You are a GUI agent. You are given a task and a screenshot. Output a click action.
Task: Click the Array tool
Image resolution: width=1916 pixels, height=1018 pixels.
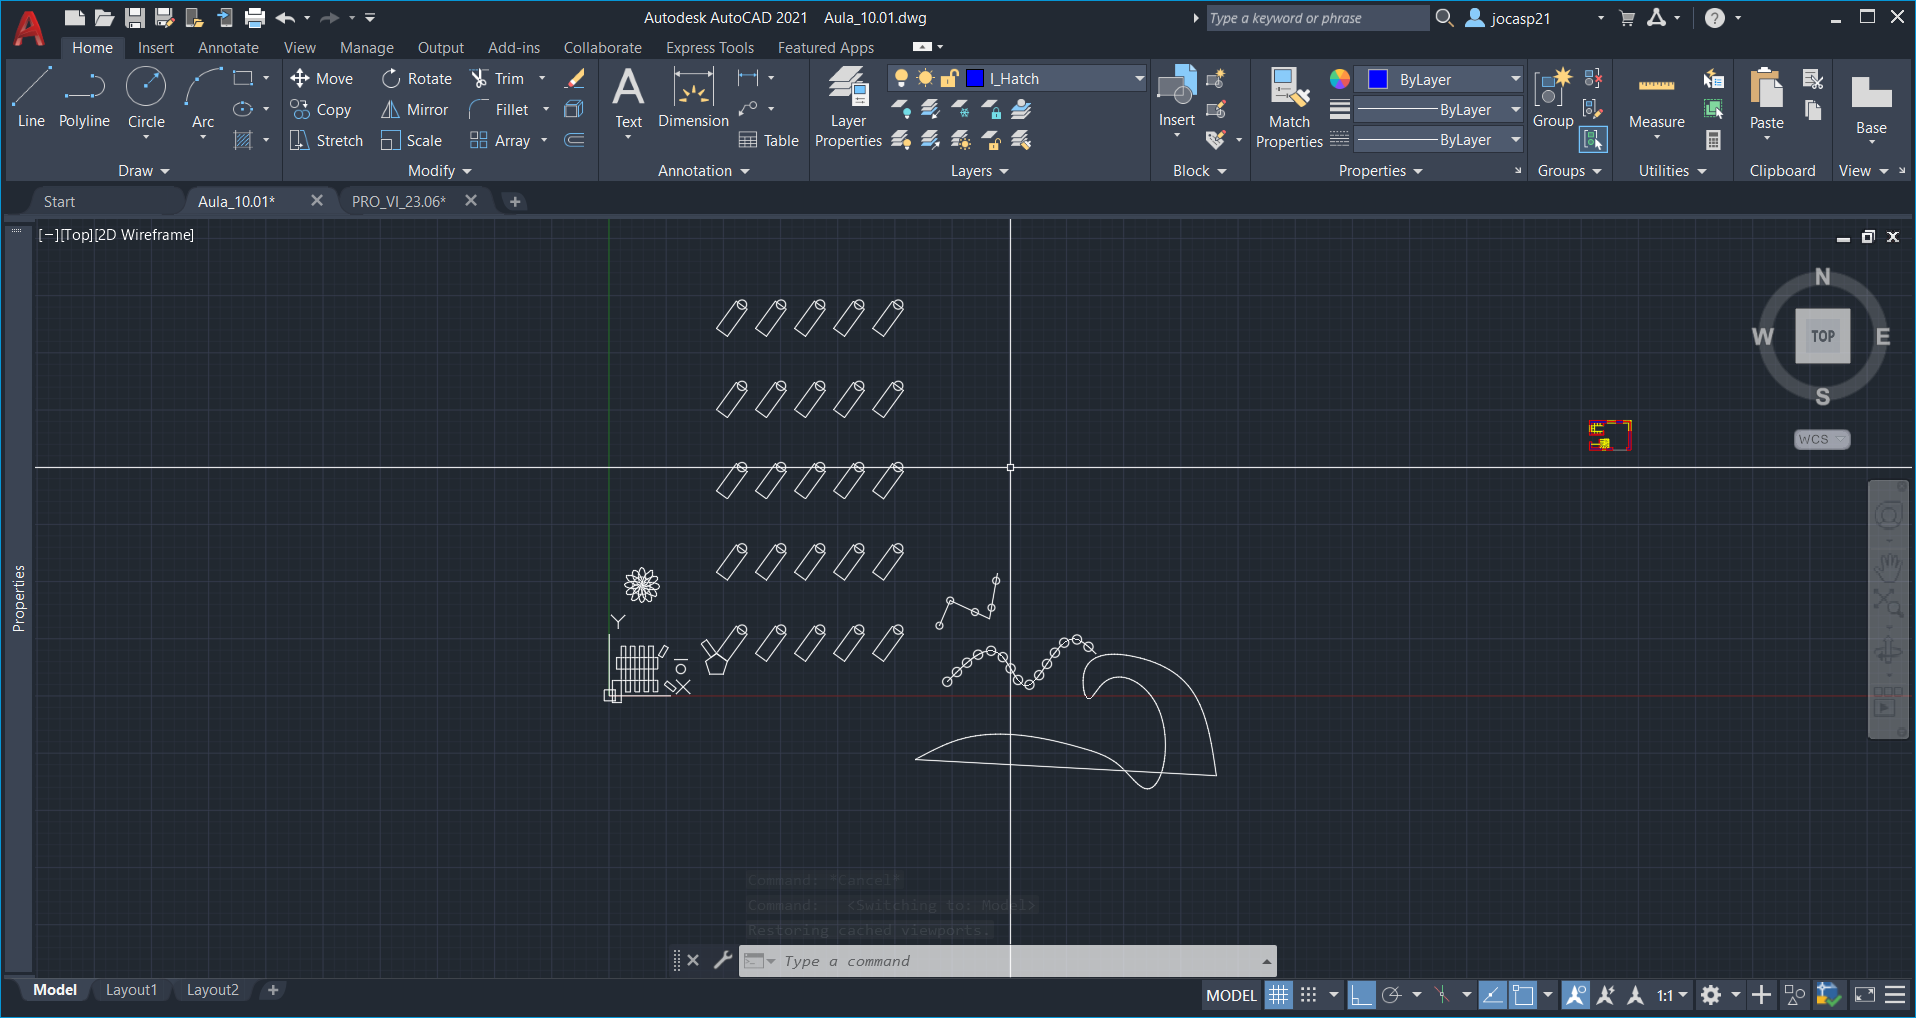[500, 141]
